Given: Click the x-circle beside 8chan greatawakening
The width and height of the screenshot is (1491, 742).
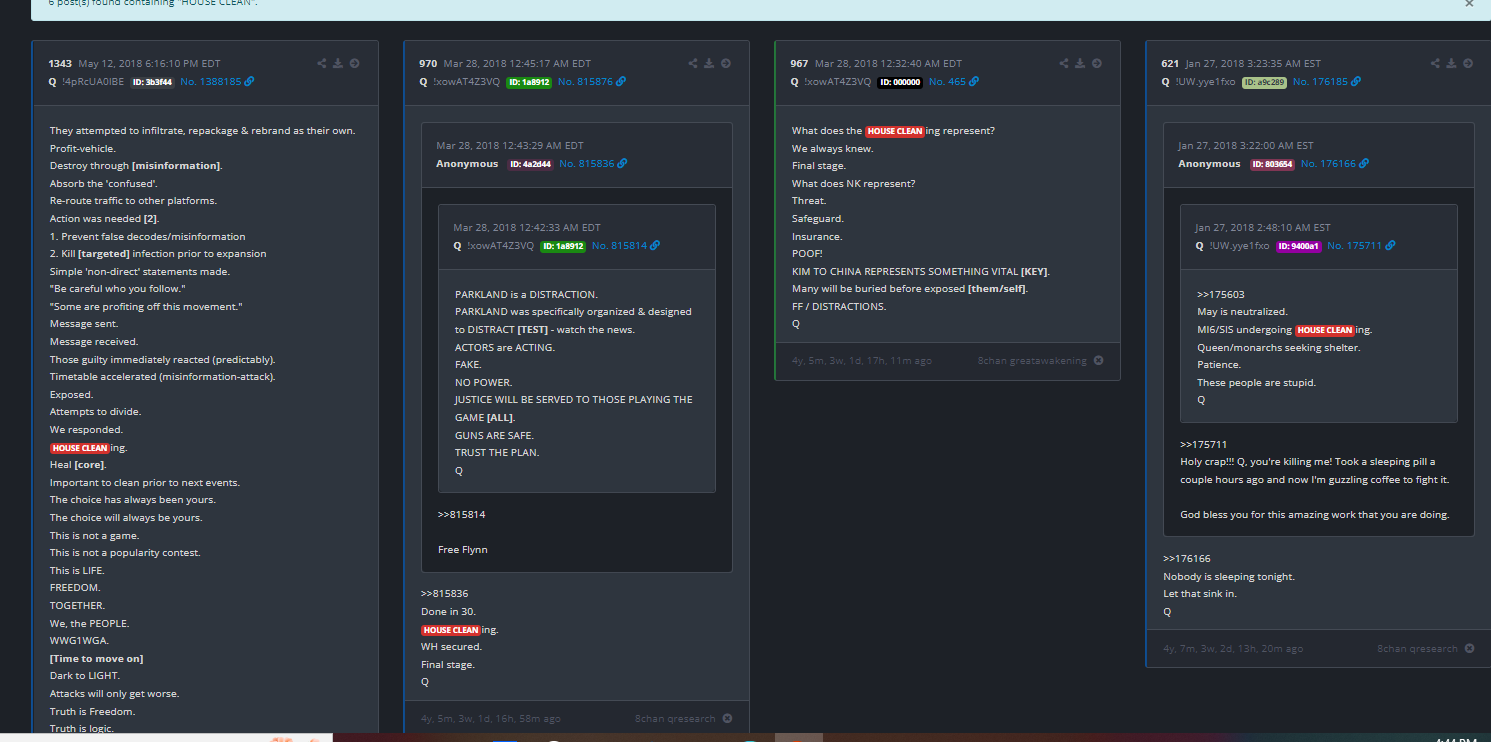Looking at the screenshot, I should point(1098,360).
